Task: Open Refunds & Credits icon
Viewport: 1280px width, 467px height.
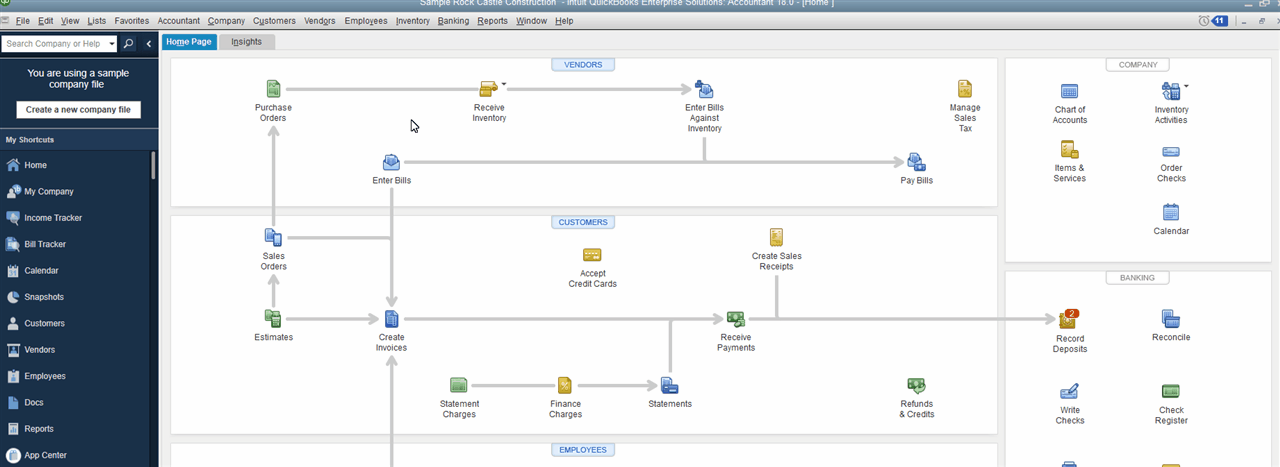Action: click(x=916, y=385)
